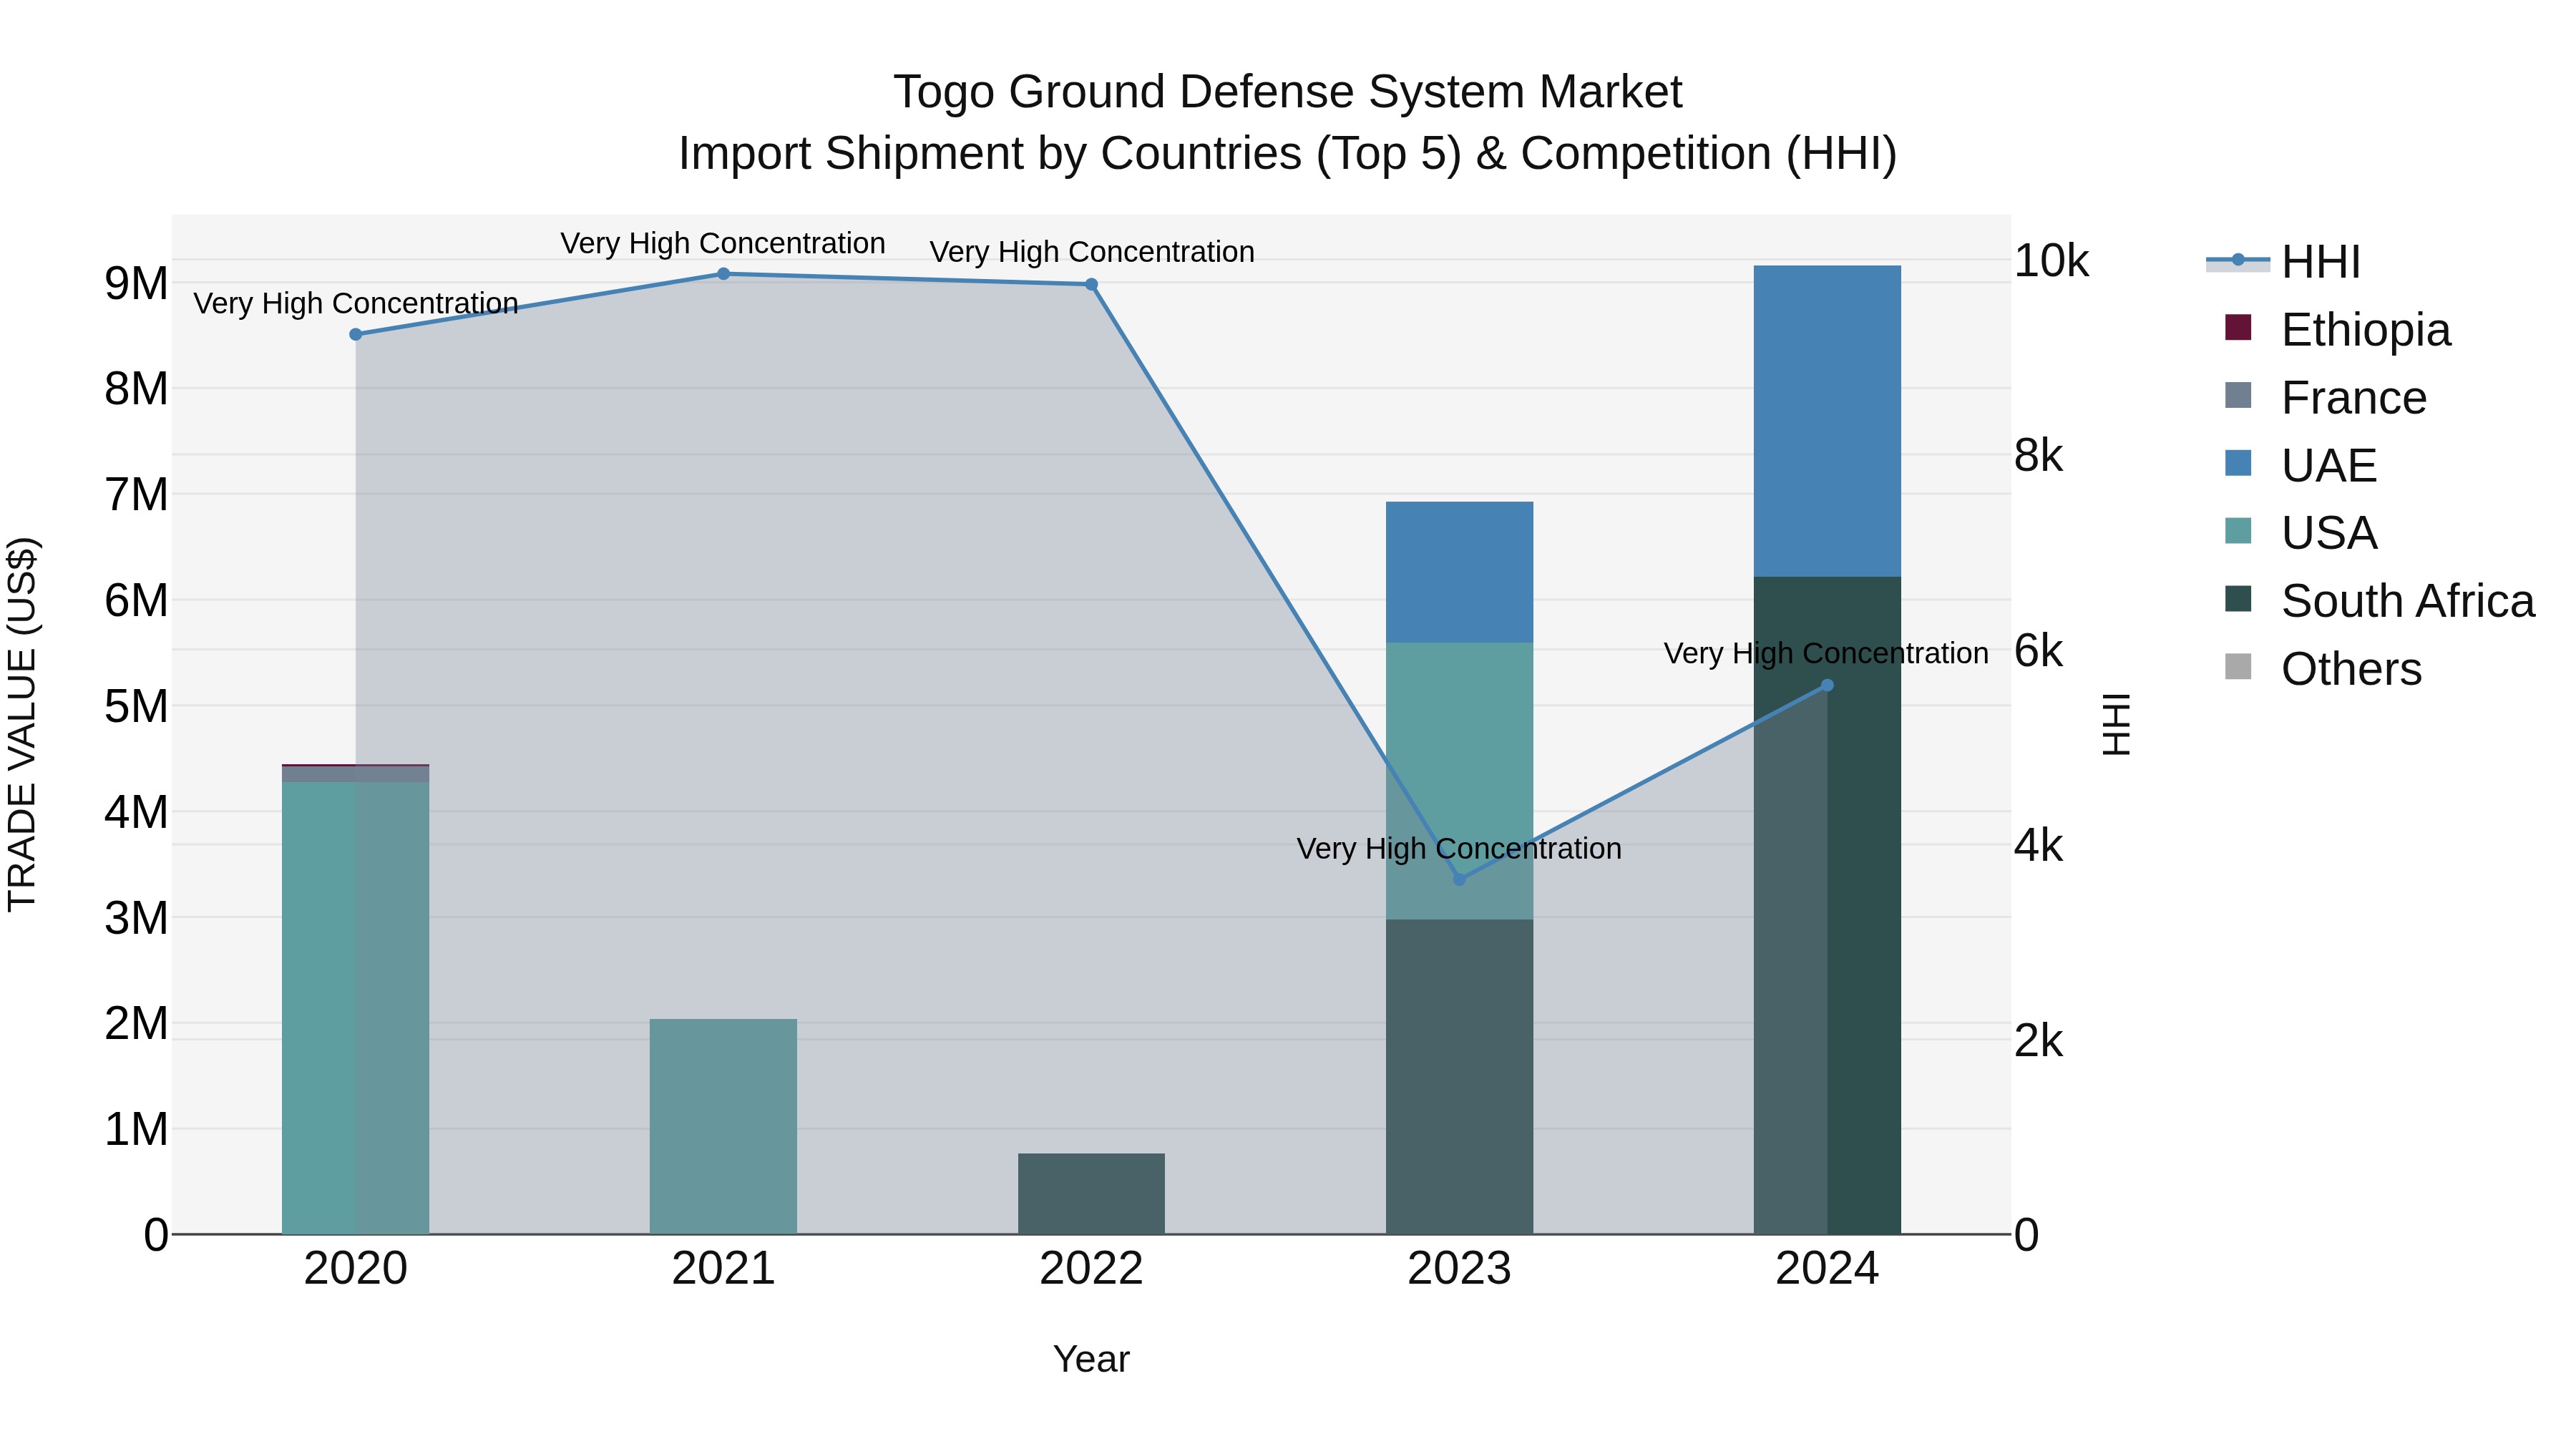Toggle the HHI legend entry

[x=2284, y=262]
